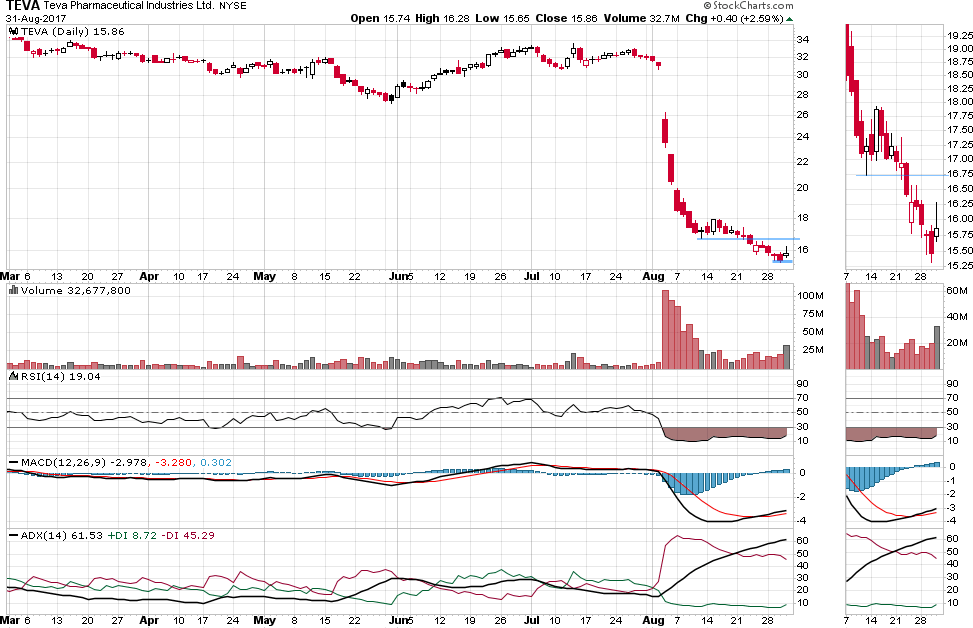The width and height of the screenshot is (973, 628).
Task: Click the 75M label on the volume axis
Action: tap(813, 313)
